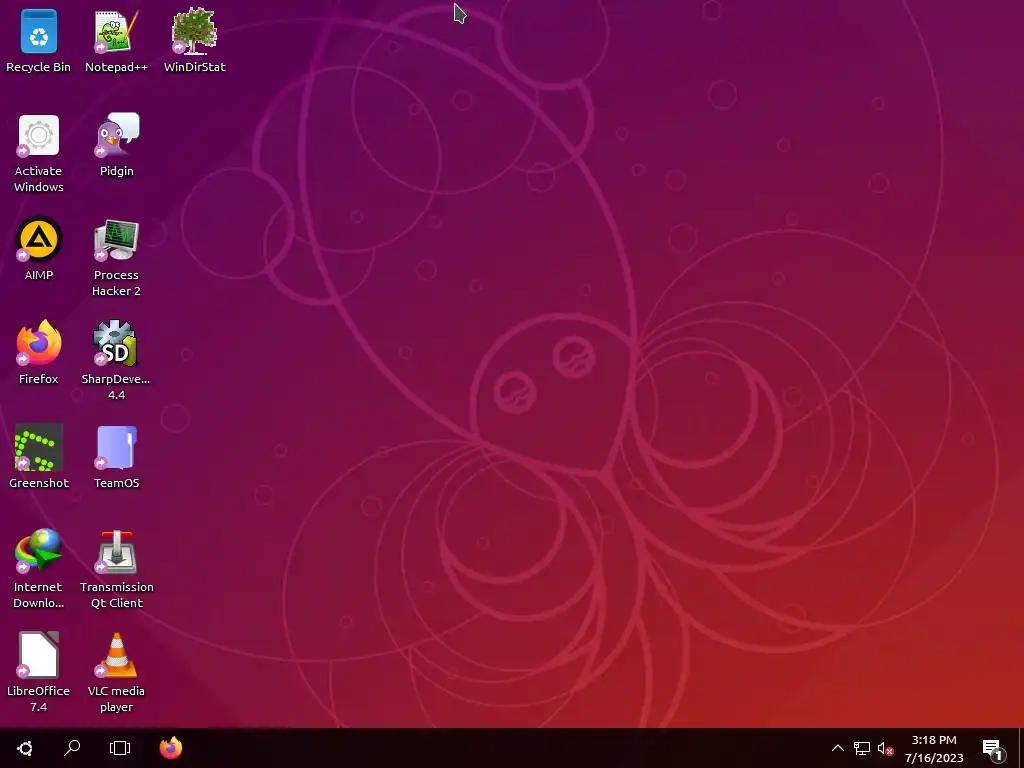1024x768 pixels.
Task: Open the taskbar clock showing 3:18 PM
Action: 934,748
